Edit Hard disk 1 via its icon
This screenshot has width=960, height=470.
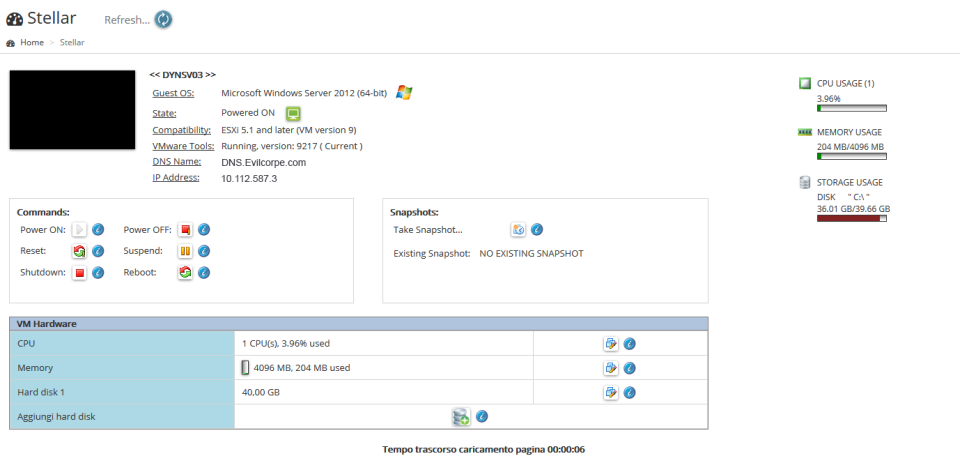point(610,392)
